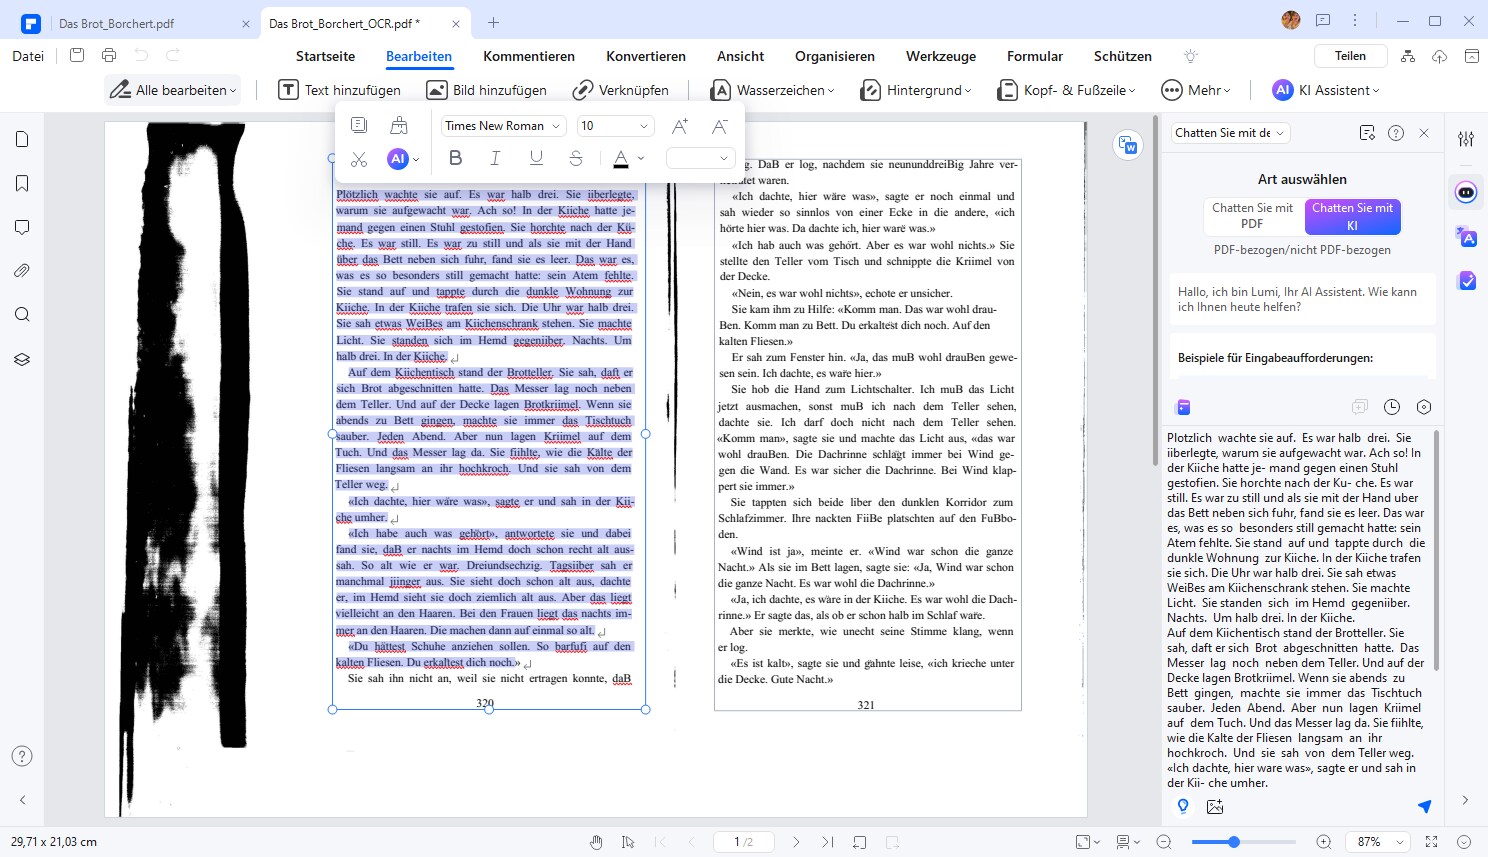This screenshot has height=857, width=1488.
Task: Close the AI assistant panel
Action: point(1424,133)
